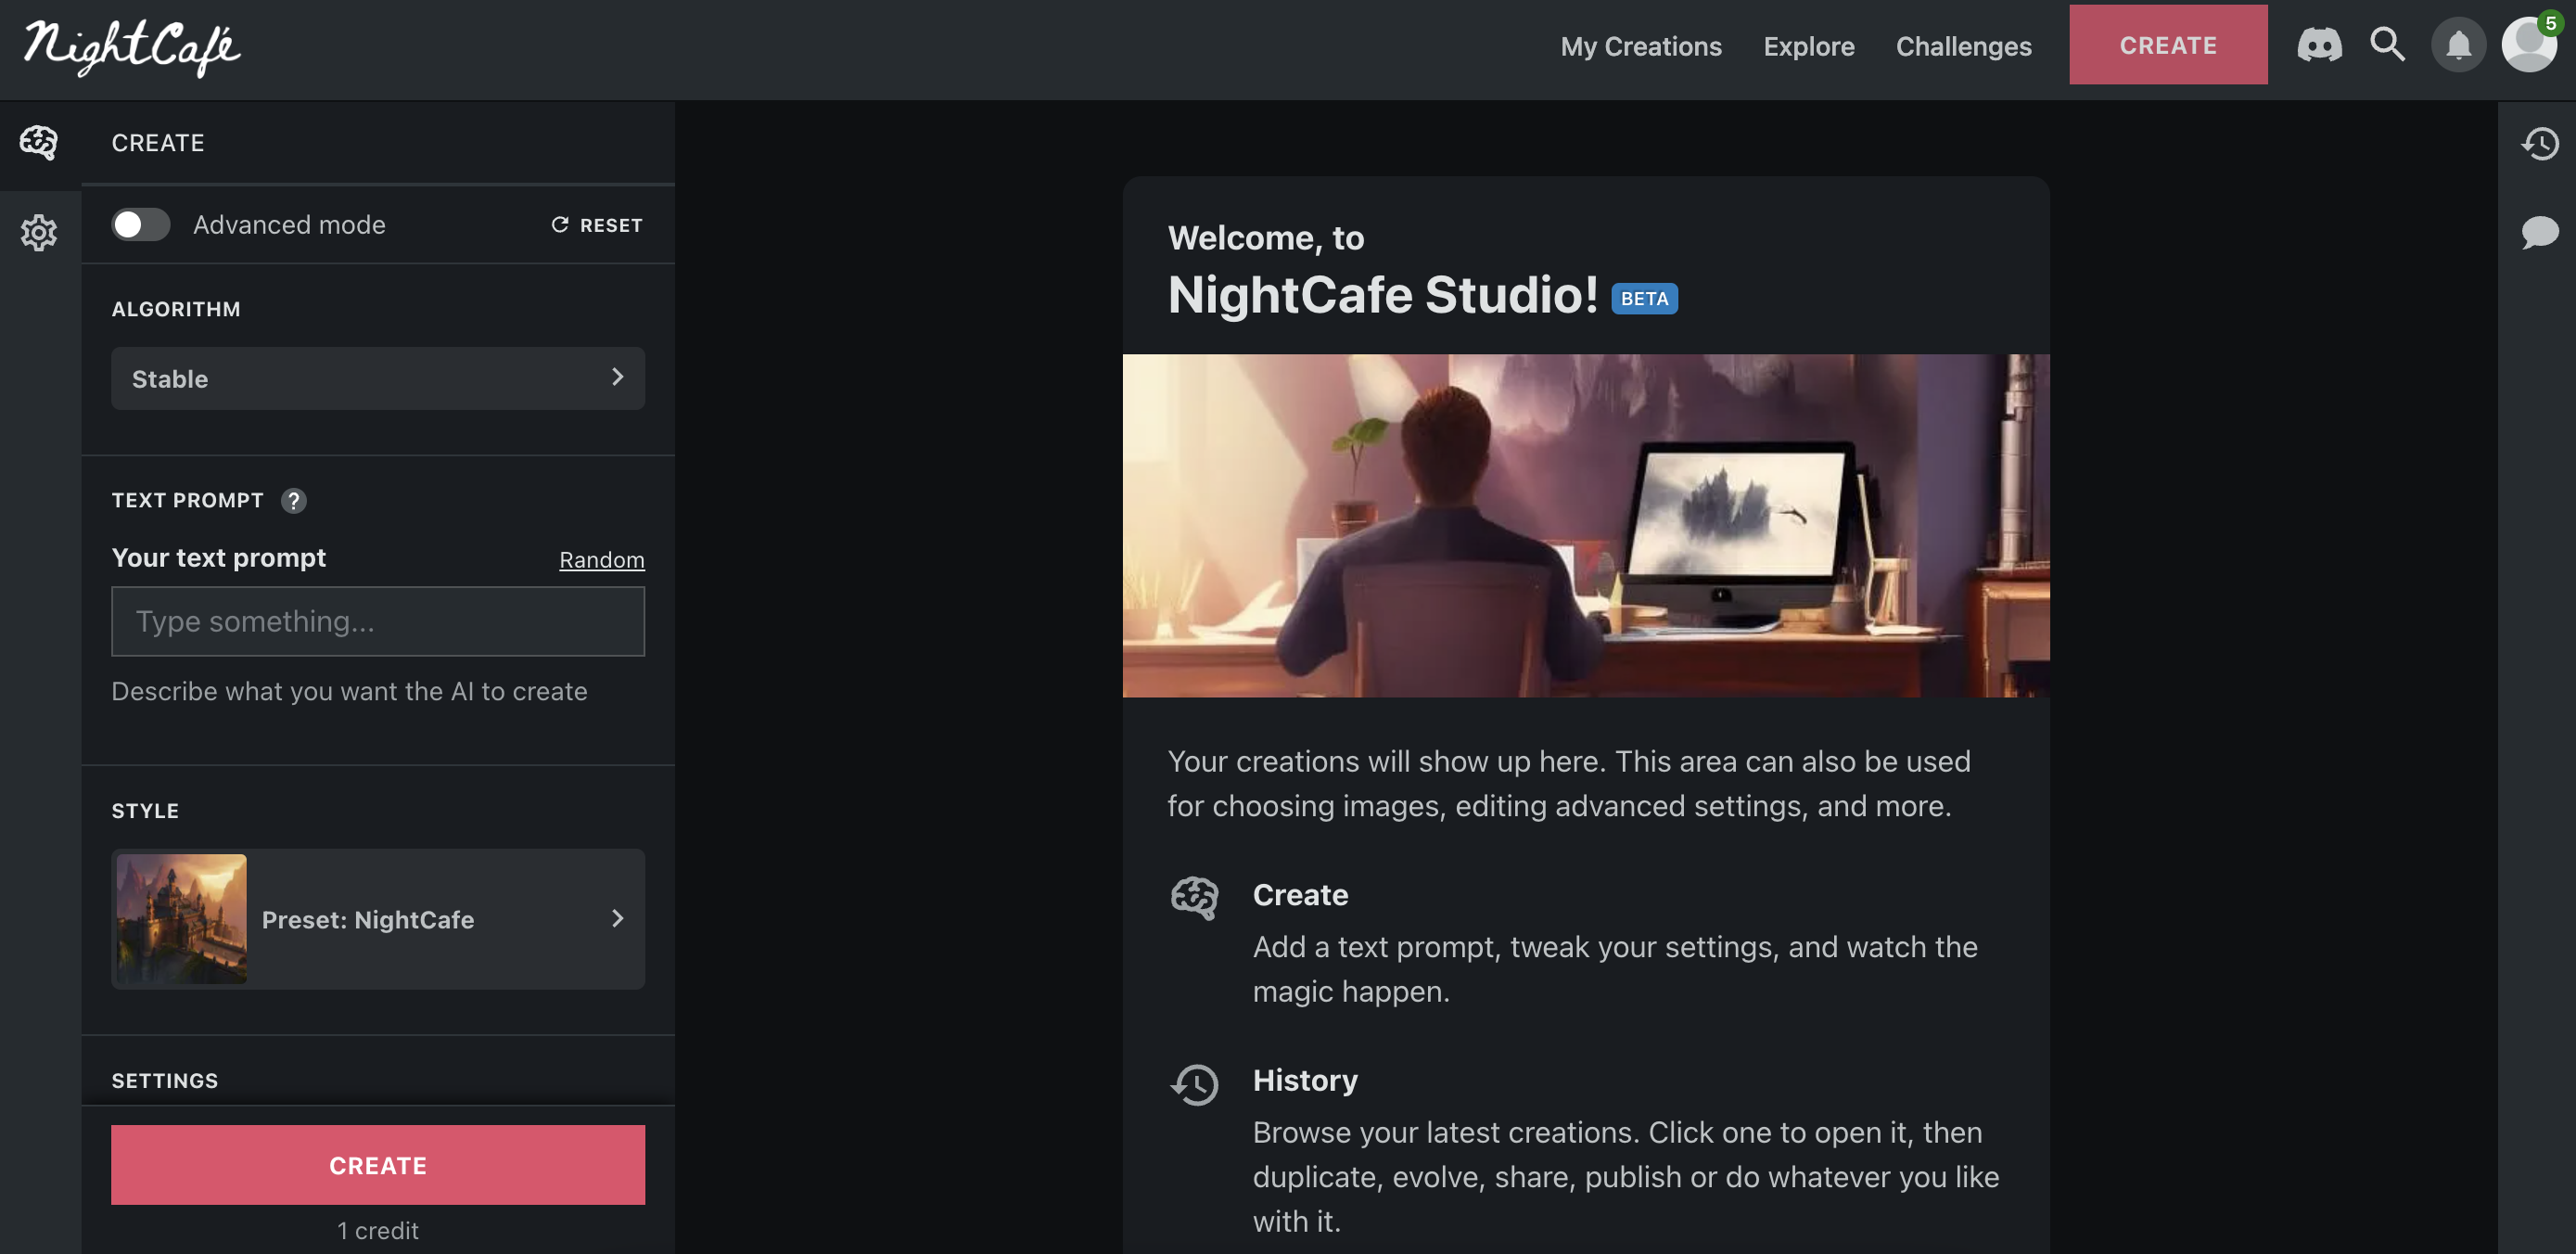This screenshot has width=2576, height=1254.
Task: Click the 'NightCafe Studio!' heading
Action: (x=1383, y=295)
